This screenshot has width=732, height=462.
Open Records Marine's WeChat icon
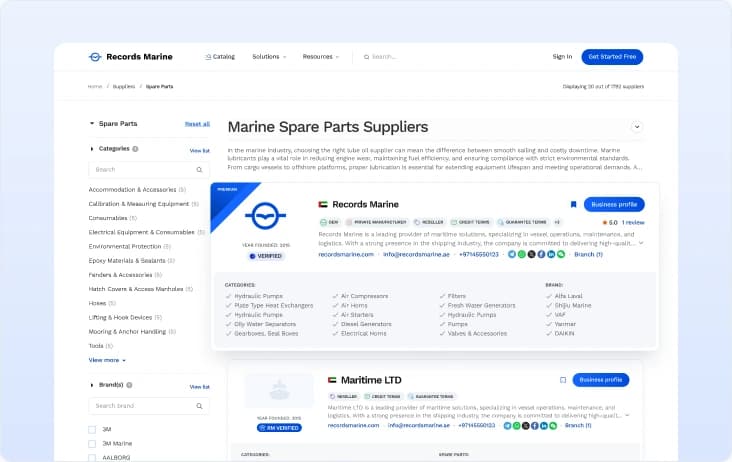coord(561,254)
